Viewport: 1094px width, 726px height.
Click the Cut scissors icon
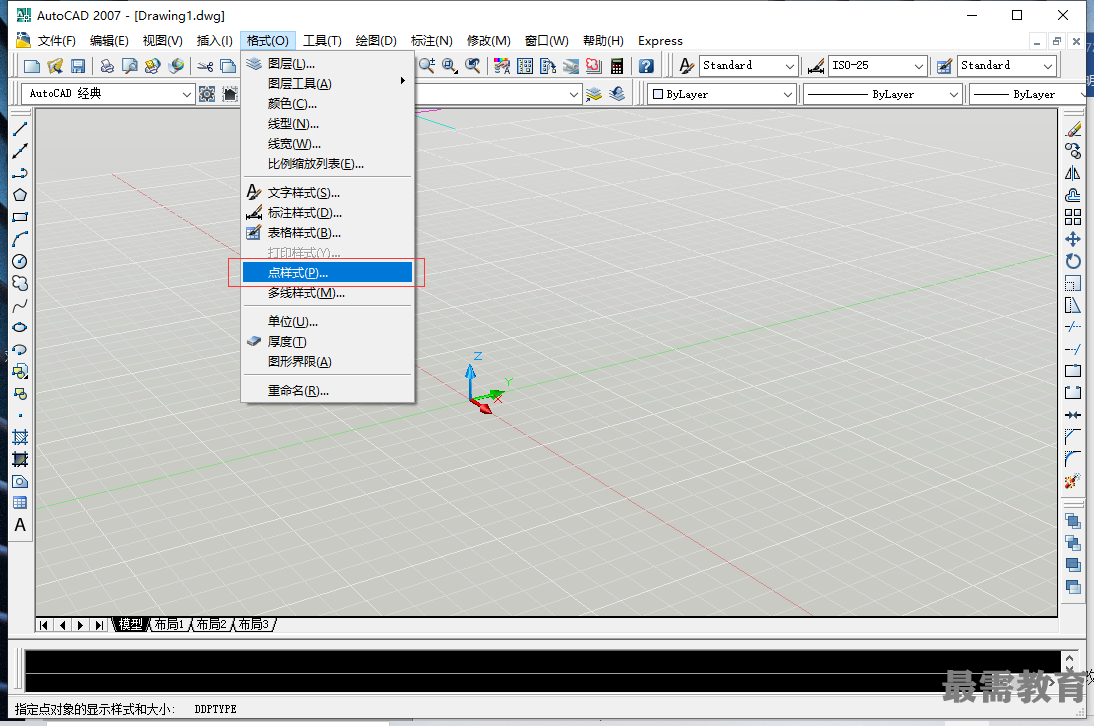pos(205,66)
